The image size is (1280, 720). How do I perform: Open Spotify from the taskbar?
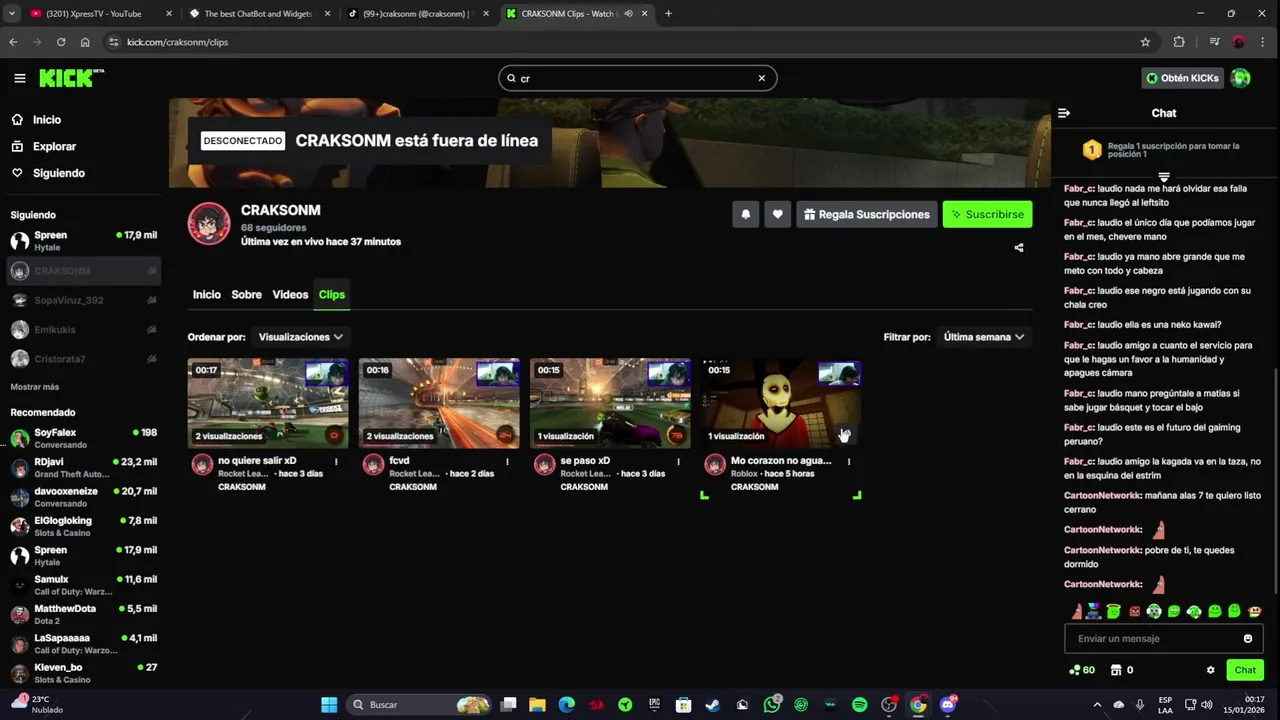pos(859,705)
